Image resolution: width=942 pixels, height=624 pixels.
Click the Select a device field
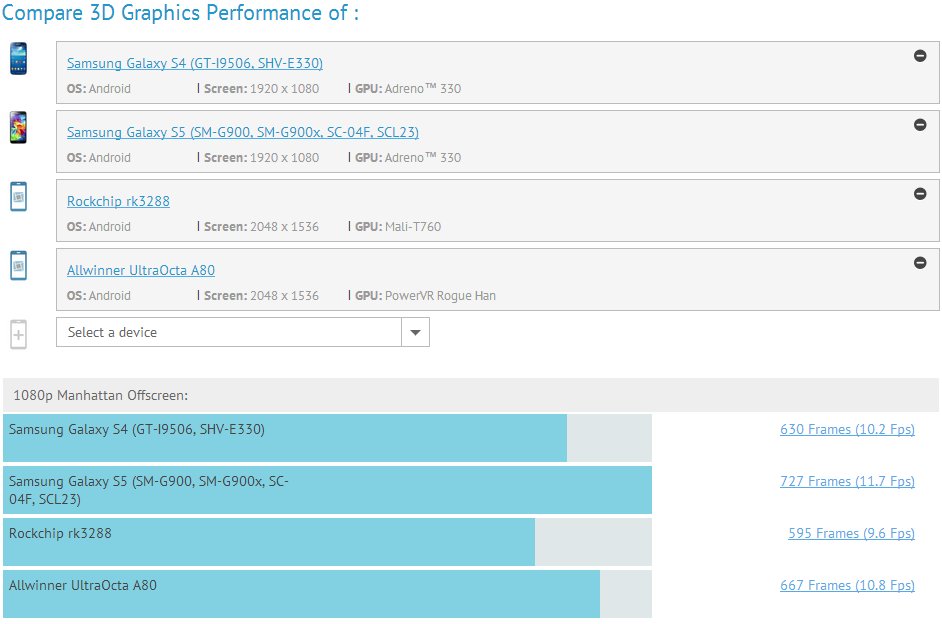[x=229, y=333]
